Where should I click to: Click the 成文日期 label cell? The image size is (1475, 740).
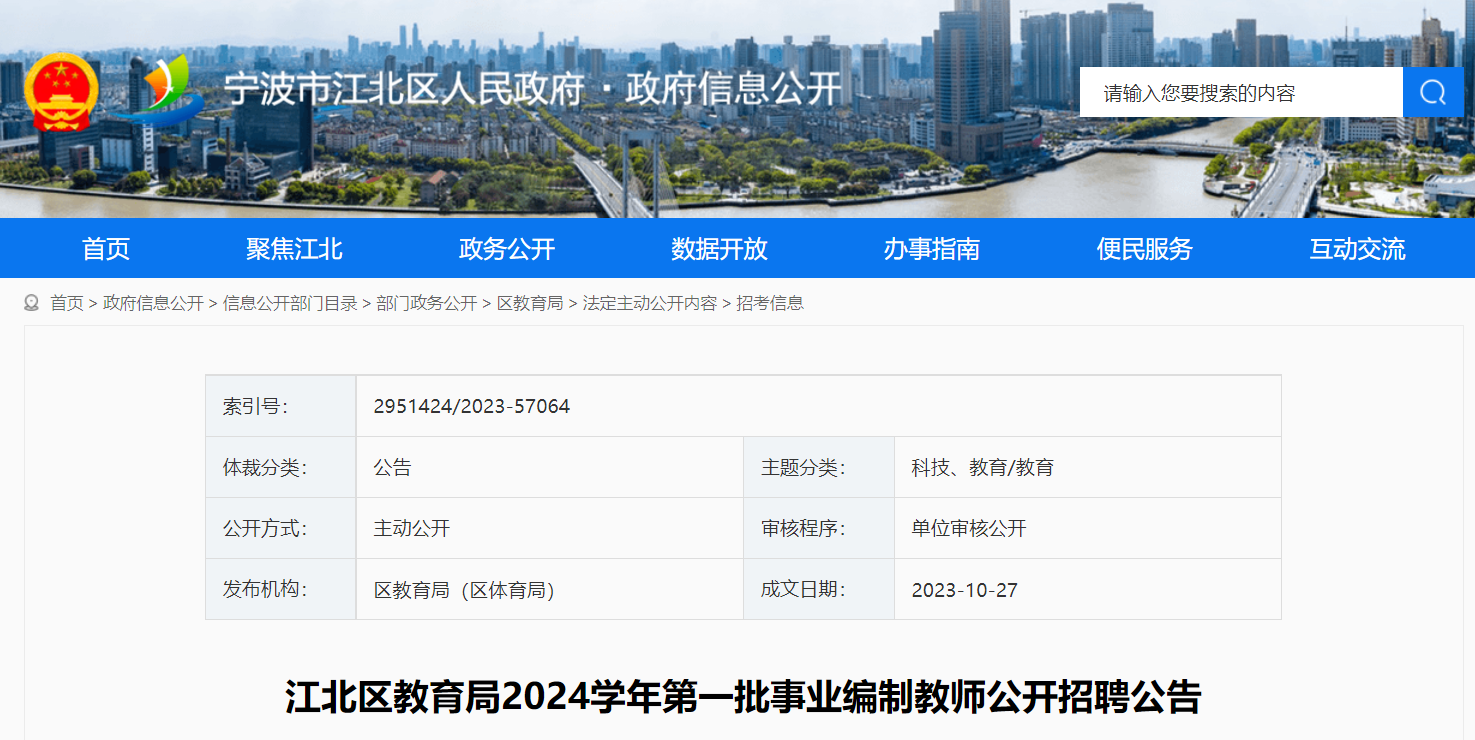pyautogui.click(x=819, y=589)
